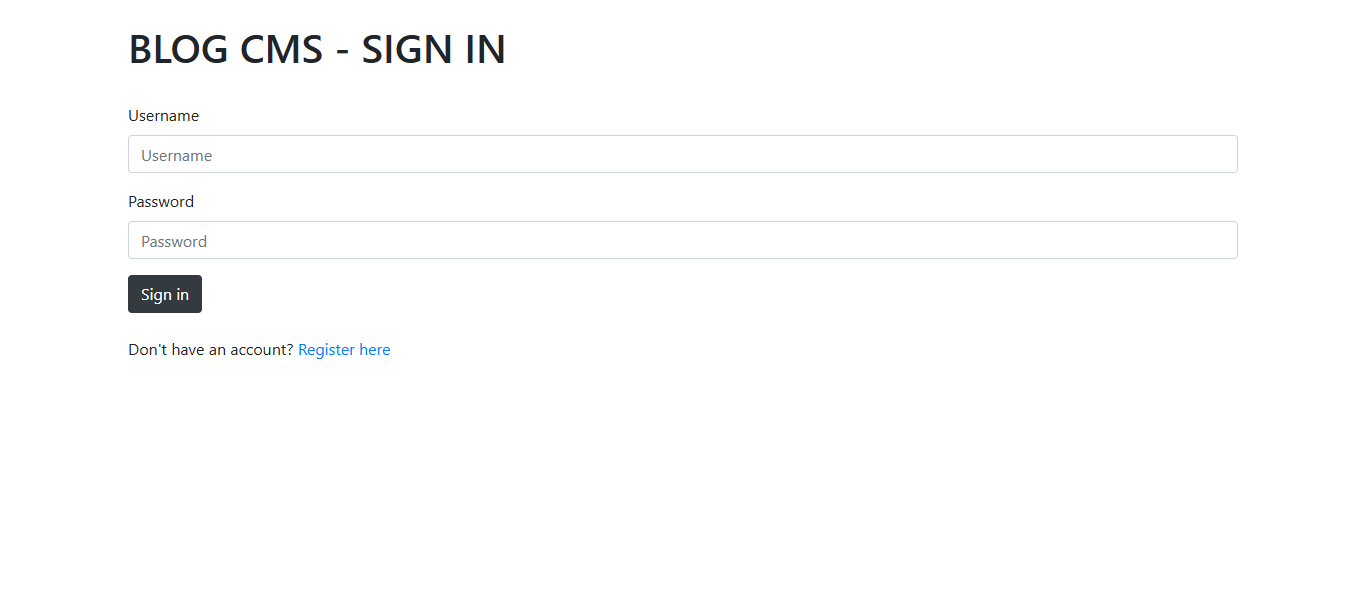
Task: Click the Don't have an account text
Action: pos(210,349)
